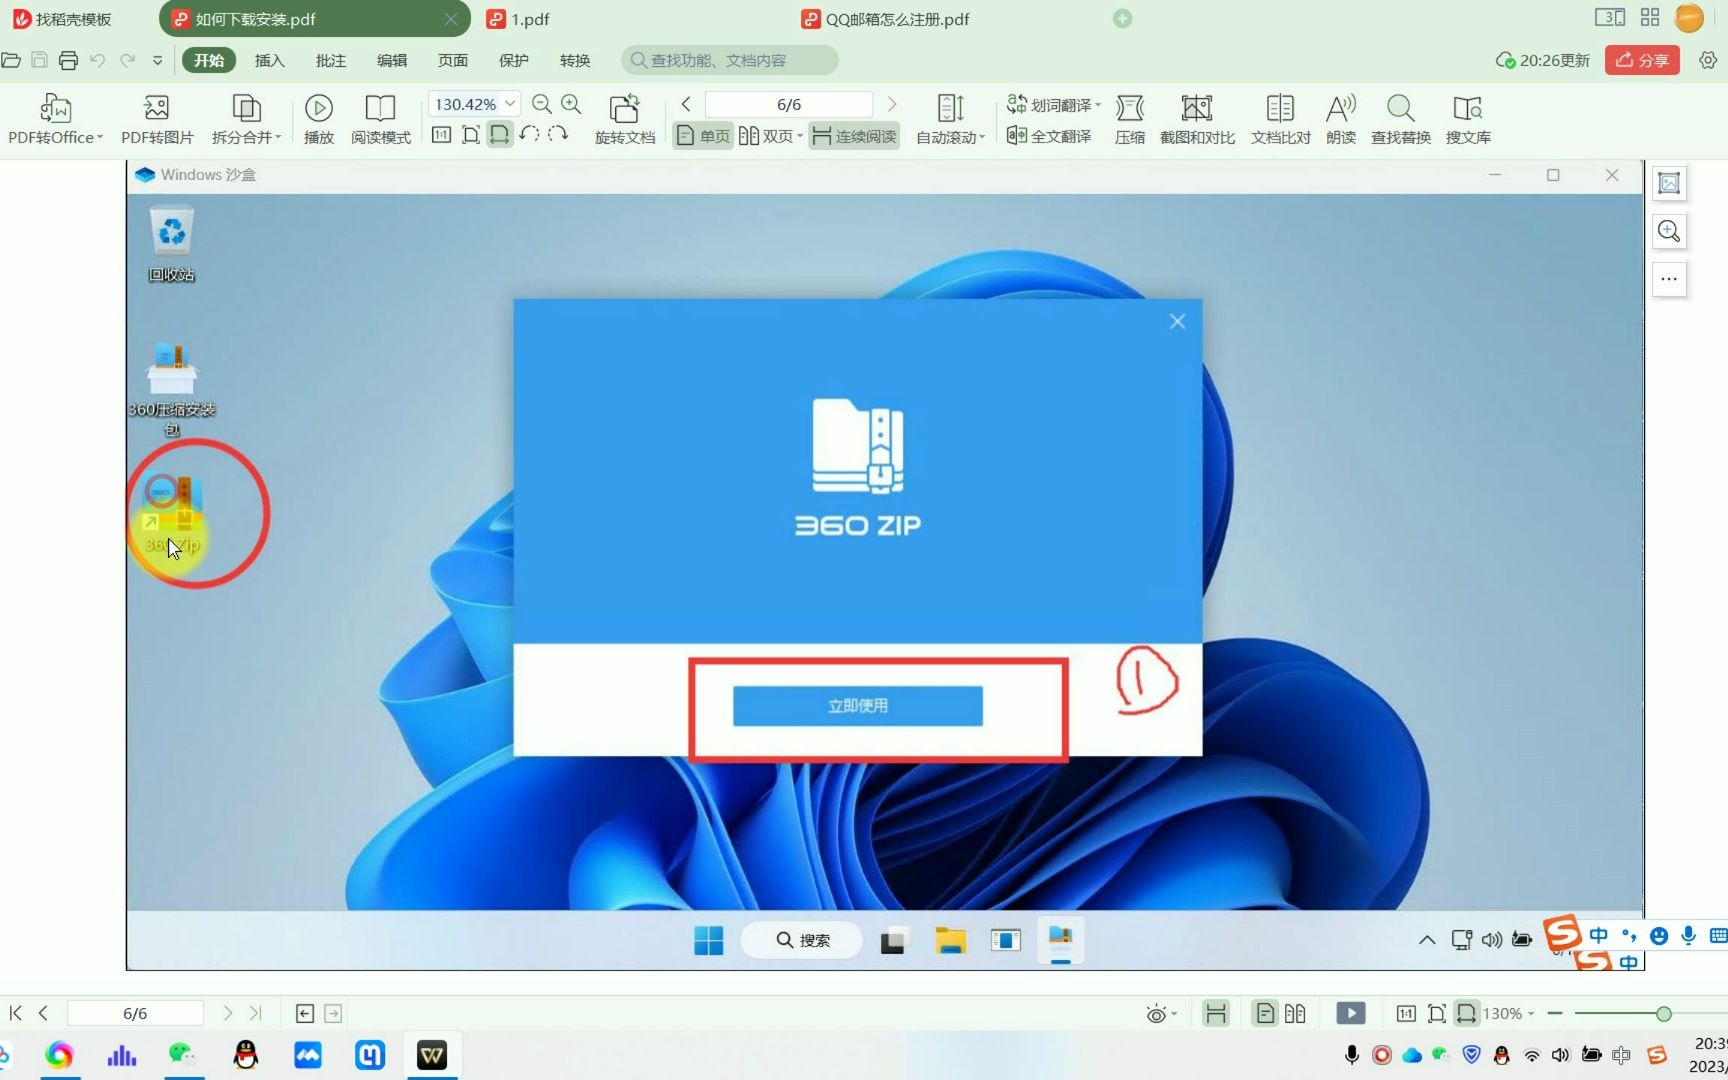This screenshot has width=1728, height=1080.
Task: Open 搜文库 library search
Action: [1468, 118]
